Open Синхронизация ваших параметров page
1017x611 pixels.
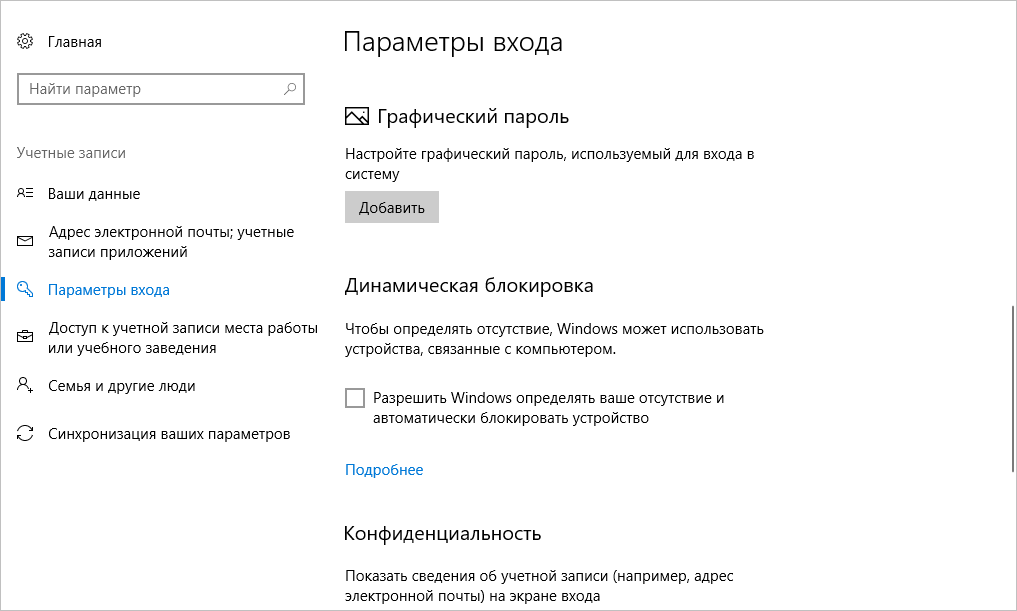pyautogui.click(x=169, y=434)
